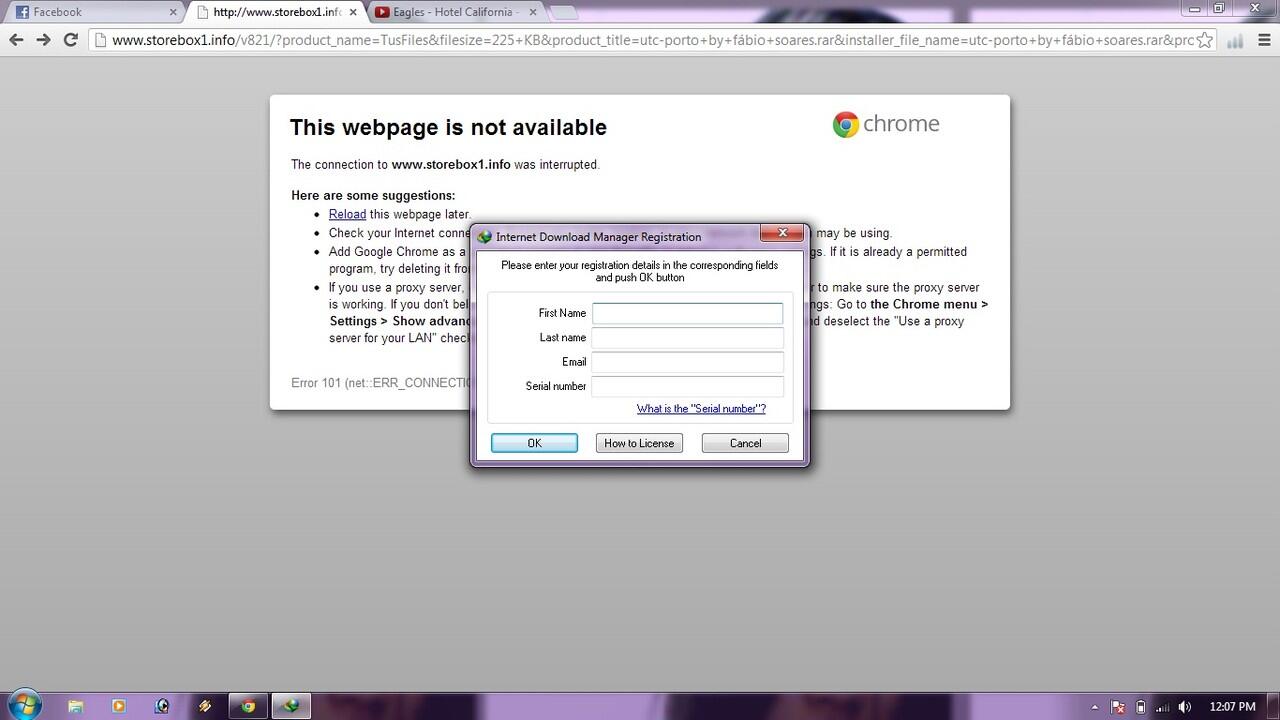Confirm registration with the OK button
Viewport: 1280px width, 720px height.
point(534,443)
